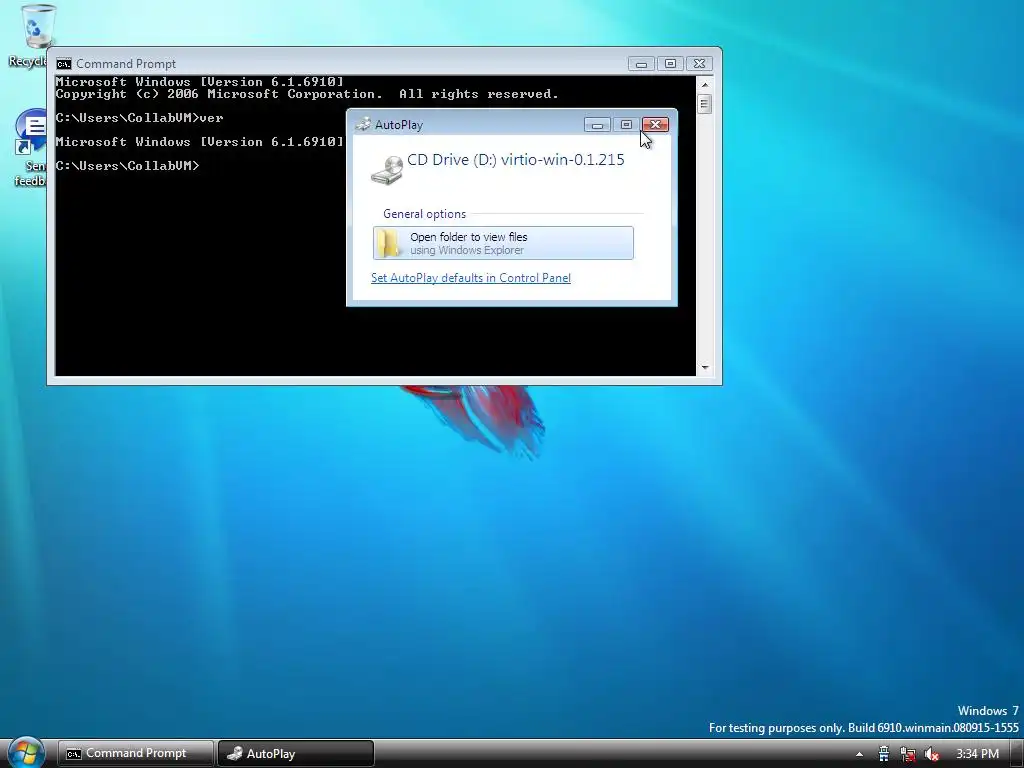Click the Command Prompt window title text

126,63
